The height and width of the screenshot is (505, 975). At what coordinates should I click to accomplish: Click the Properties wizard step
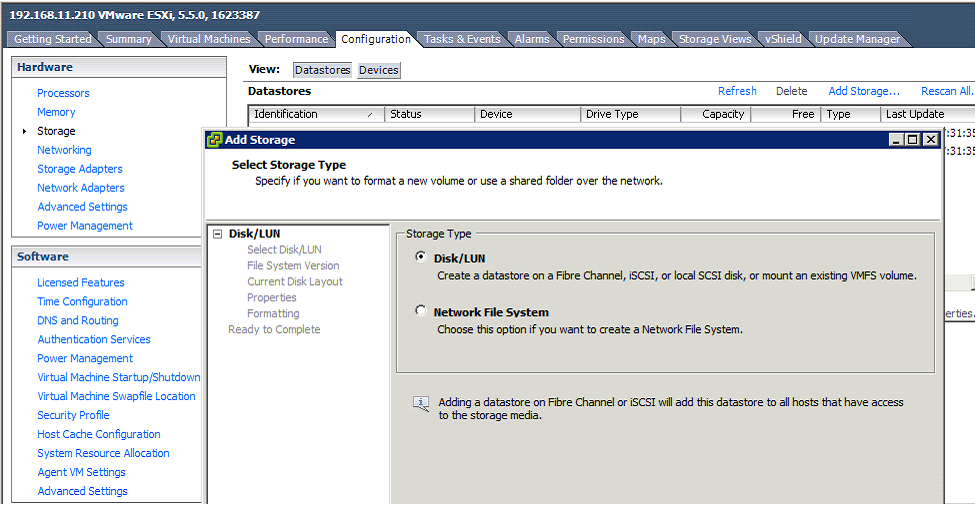(272, 298)
